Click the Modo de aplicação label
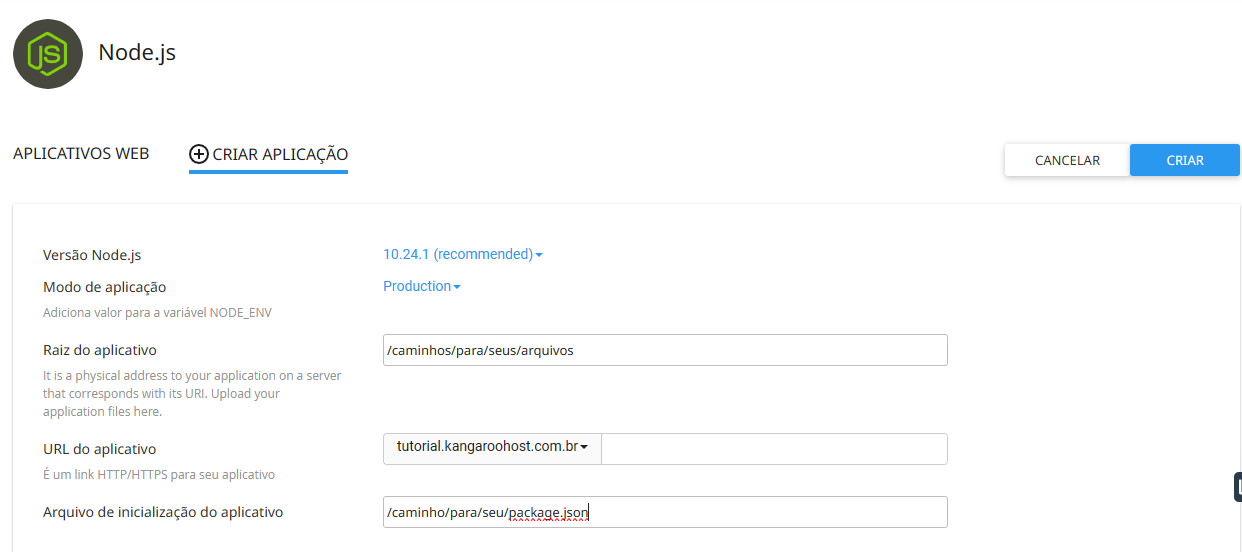 [104, 287]
